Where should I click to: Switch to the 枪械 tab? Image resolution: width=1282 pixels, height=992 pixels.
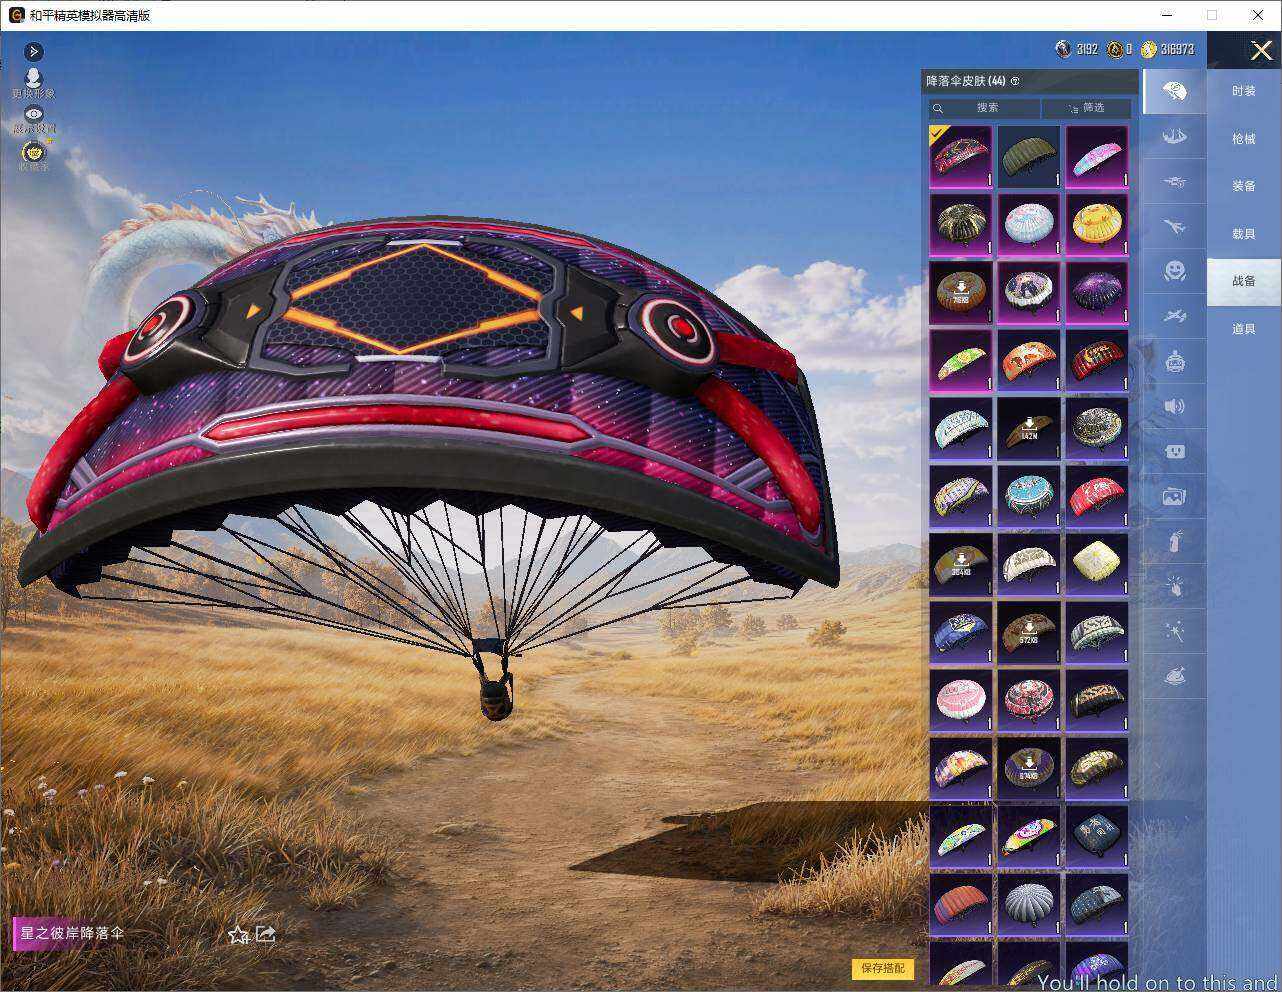[x=1244, y=139]
